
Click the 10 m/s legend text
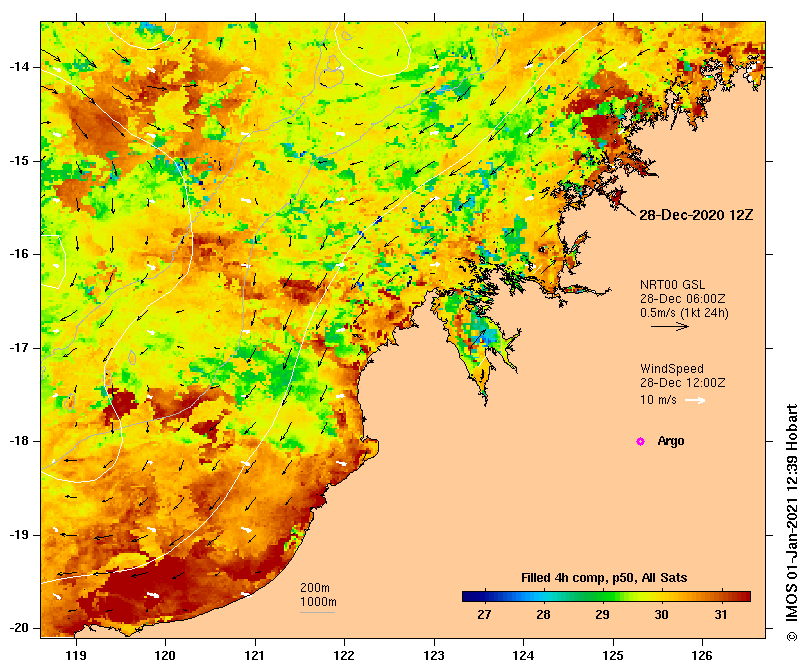pos(658,400)
